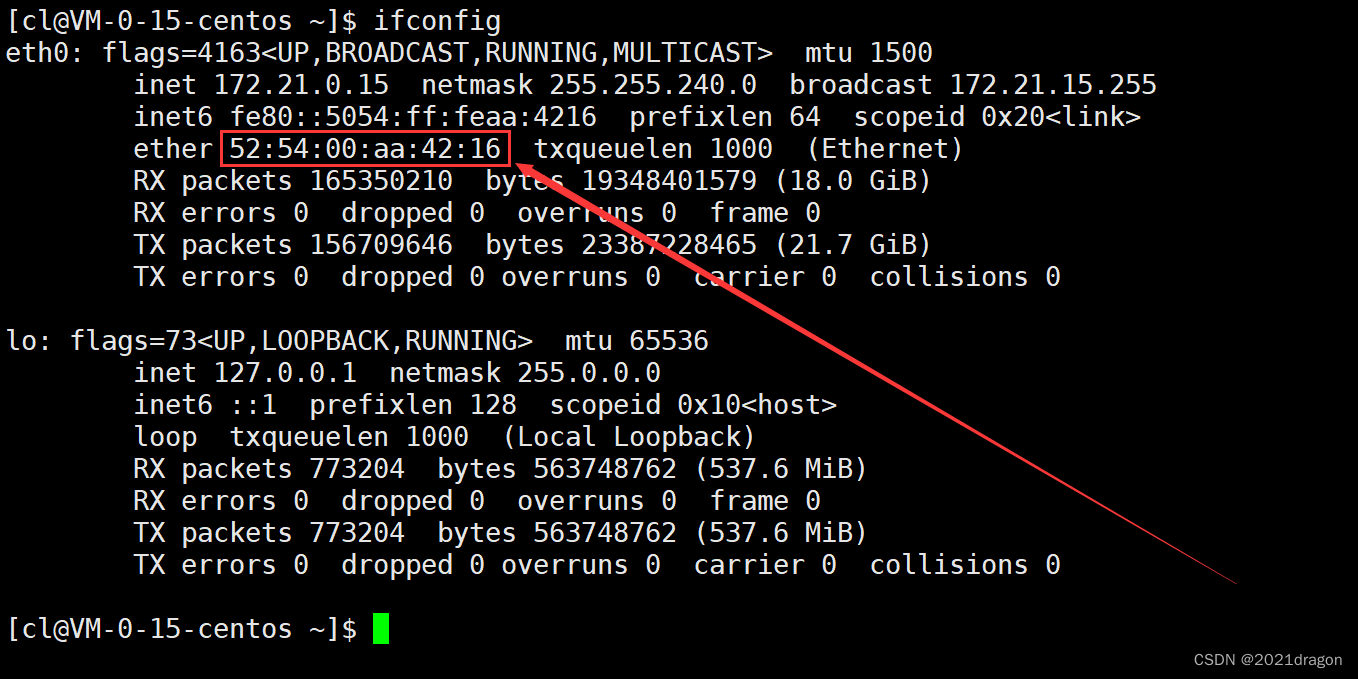
Task: Click the inet6 address fe80::5054:ff:feaa:4216
Action: pos(413,117)
